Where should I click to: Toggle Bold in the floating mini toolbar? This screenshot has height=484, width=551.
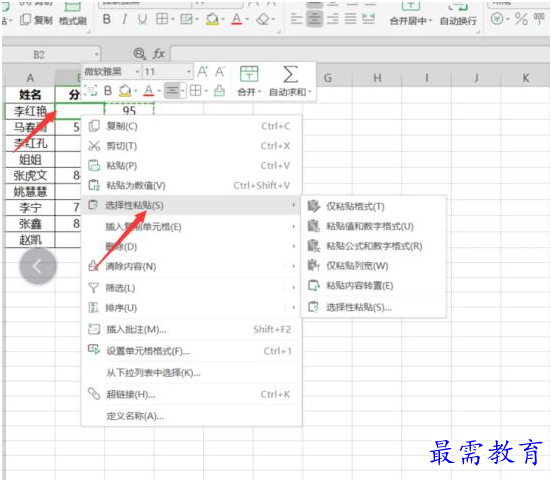coord(108,91)
